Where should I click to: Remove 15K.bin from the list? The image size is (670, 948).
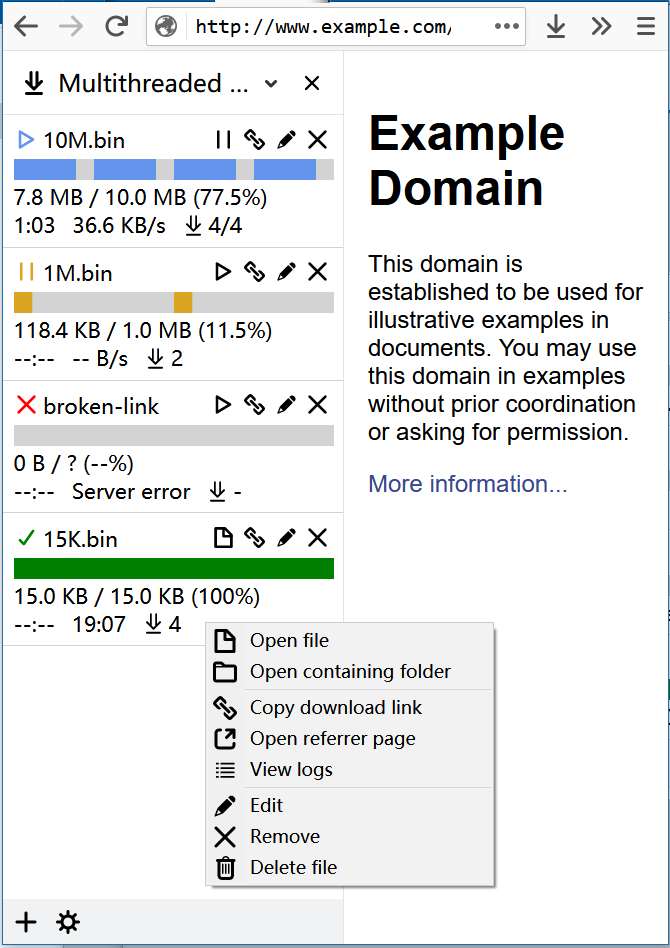317,537
